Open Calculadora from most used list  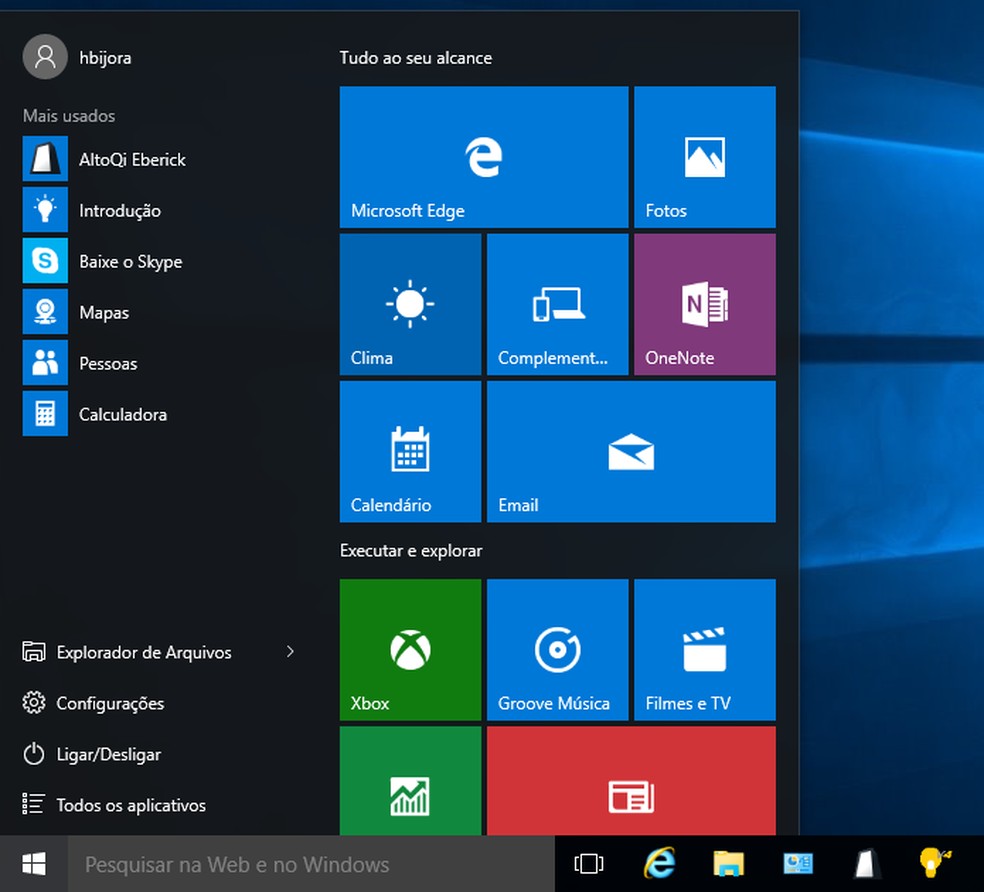(x=122, y=414)
